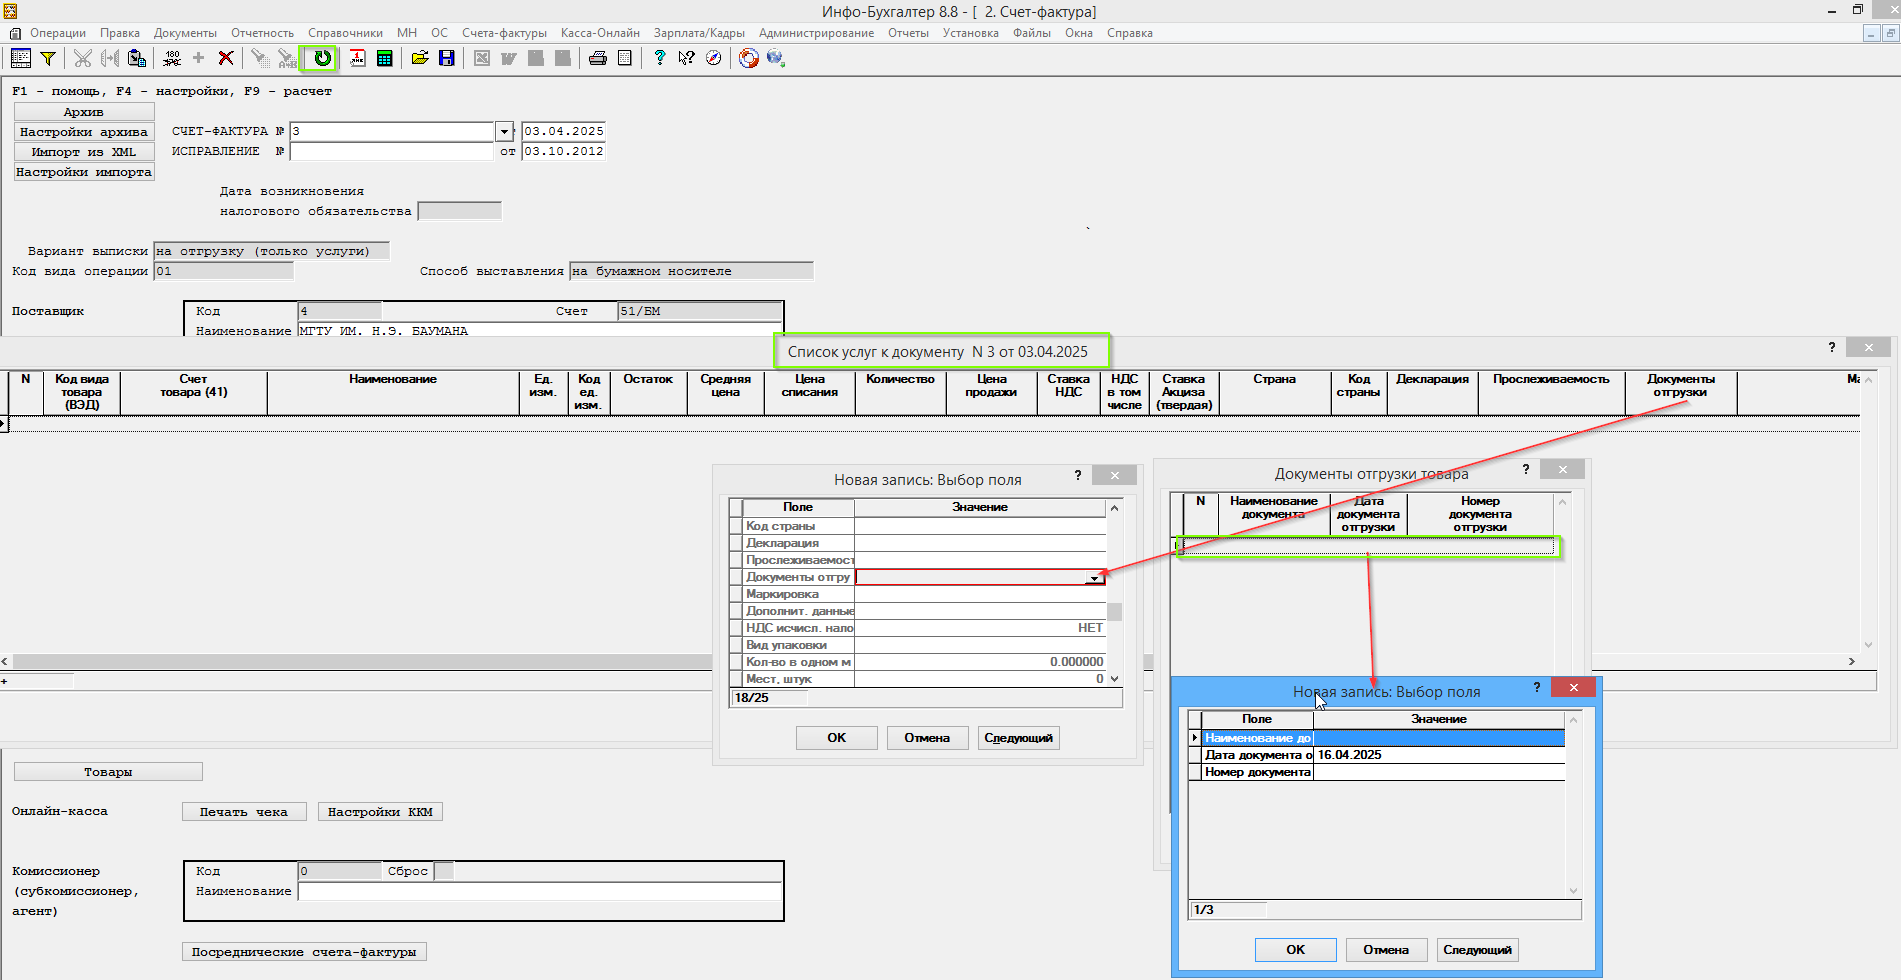Click OK in the middle Выбор поля dialog
The image size is (1901, 980).
(x=837, y=738)
